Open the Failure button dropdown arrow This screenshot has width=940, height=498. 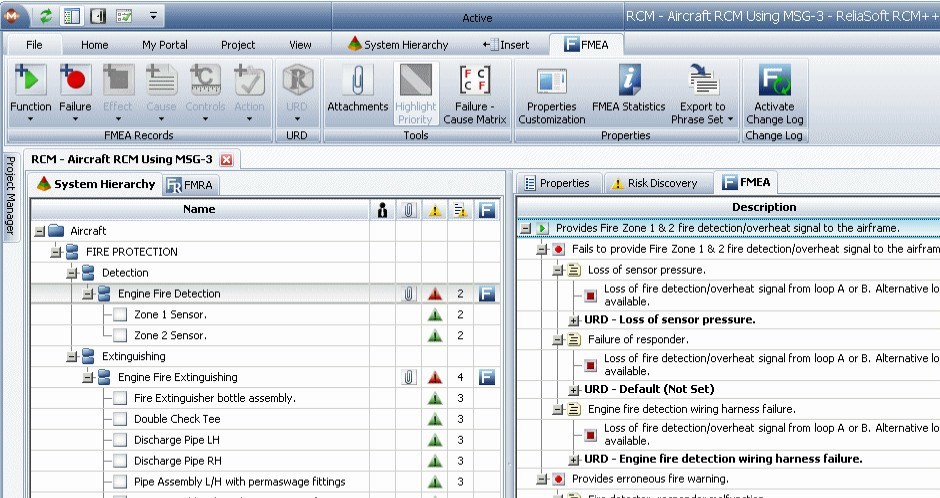pos(75,119)
